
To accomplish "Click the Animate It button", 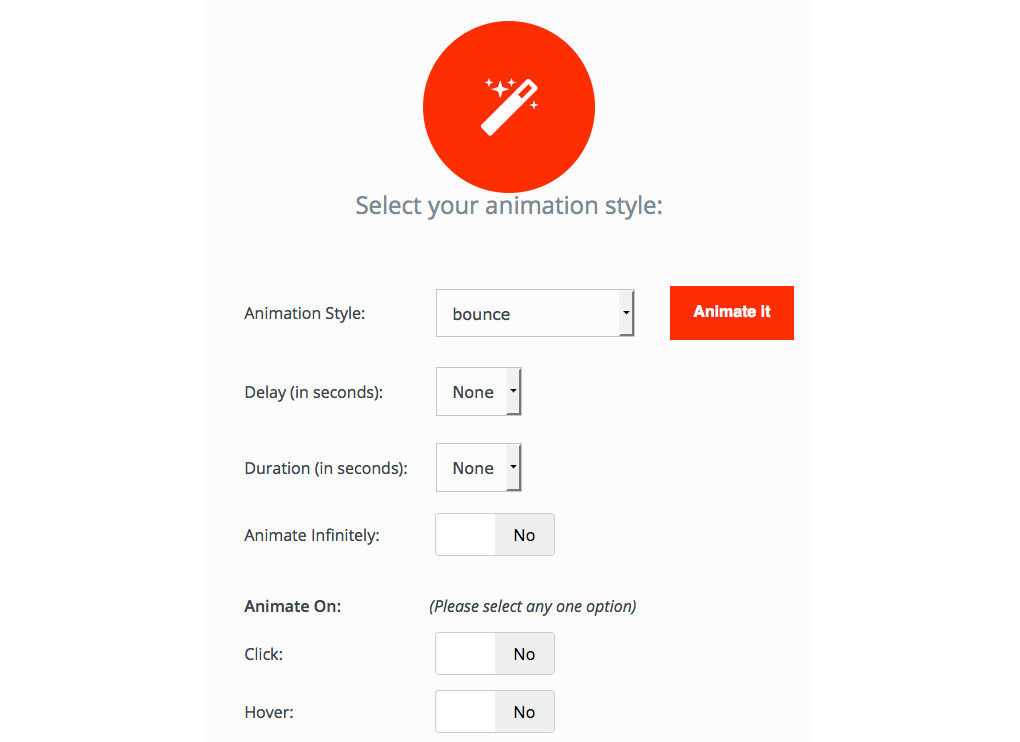I will pos(731,313).
